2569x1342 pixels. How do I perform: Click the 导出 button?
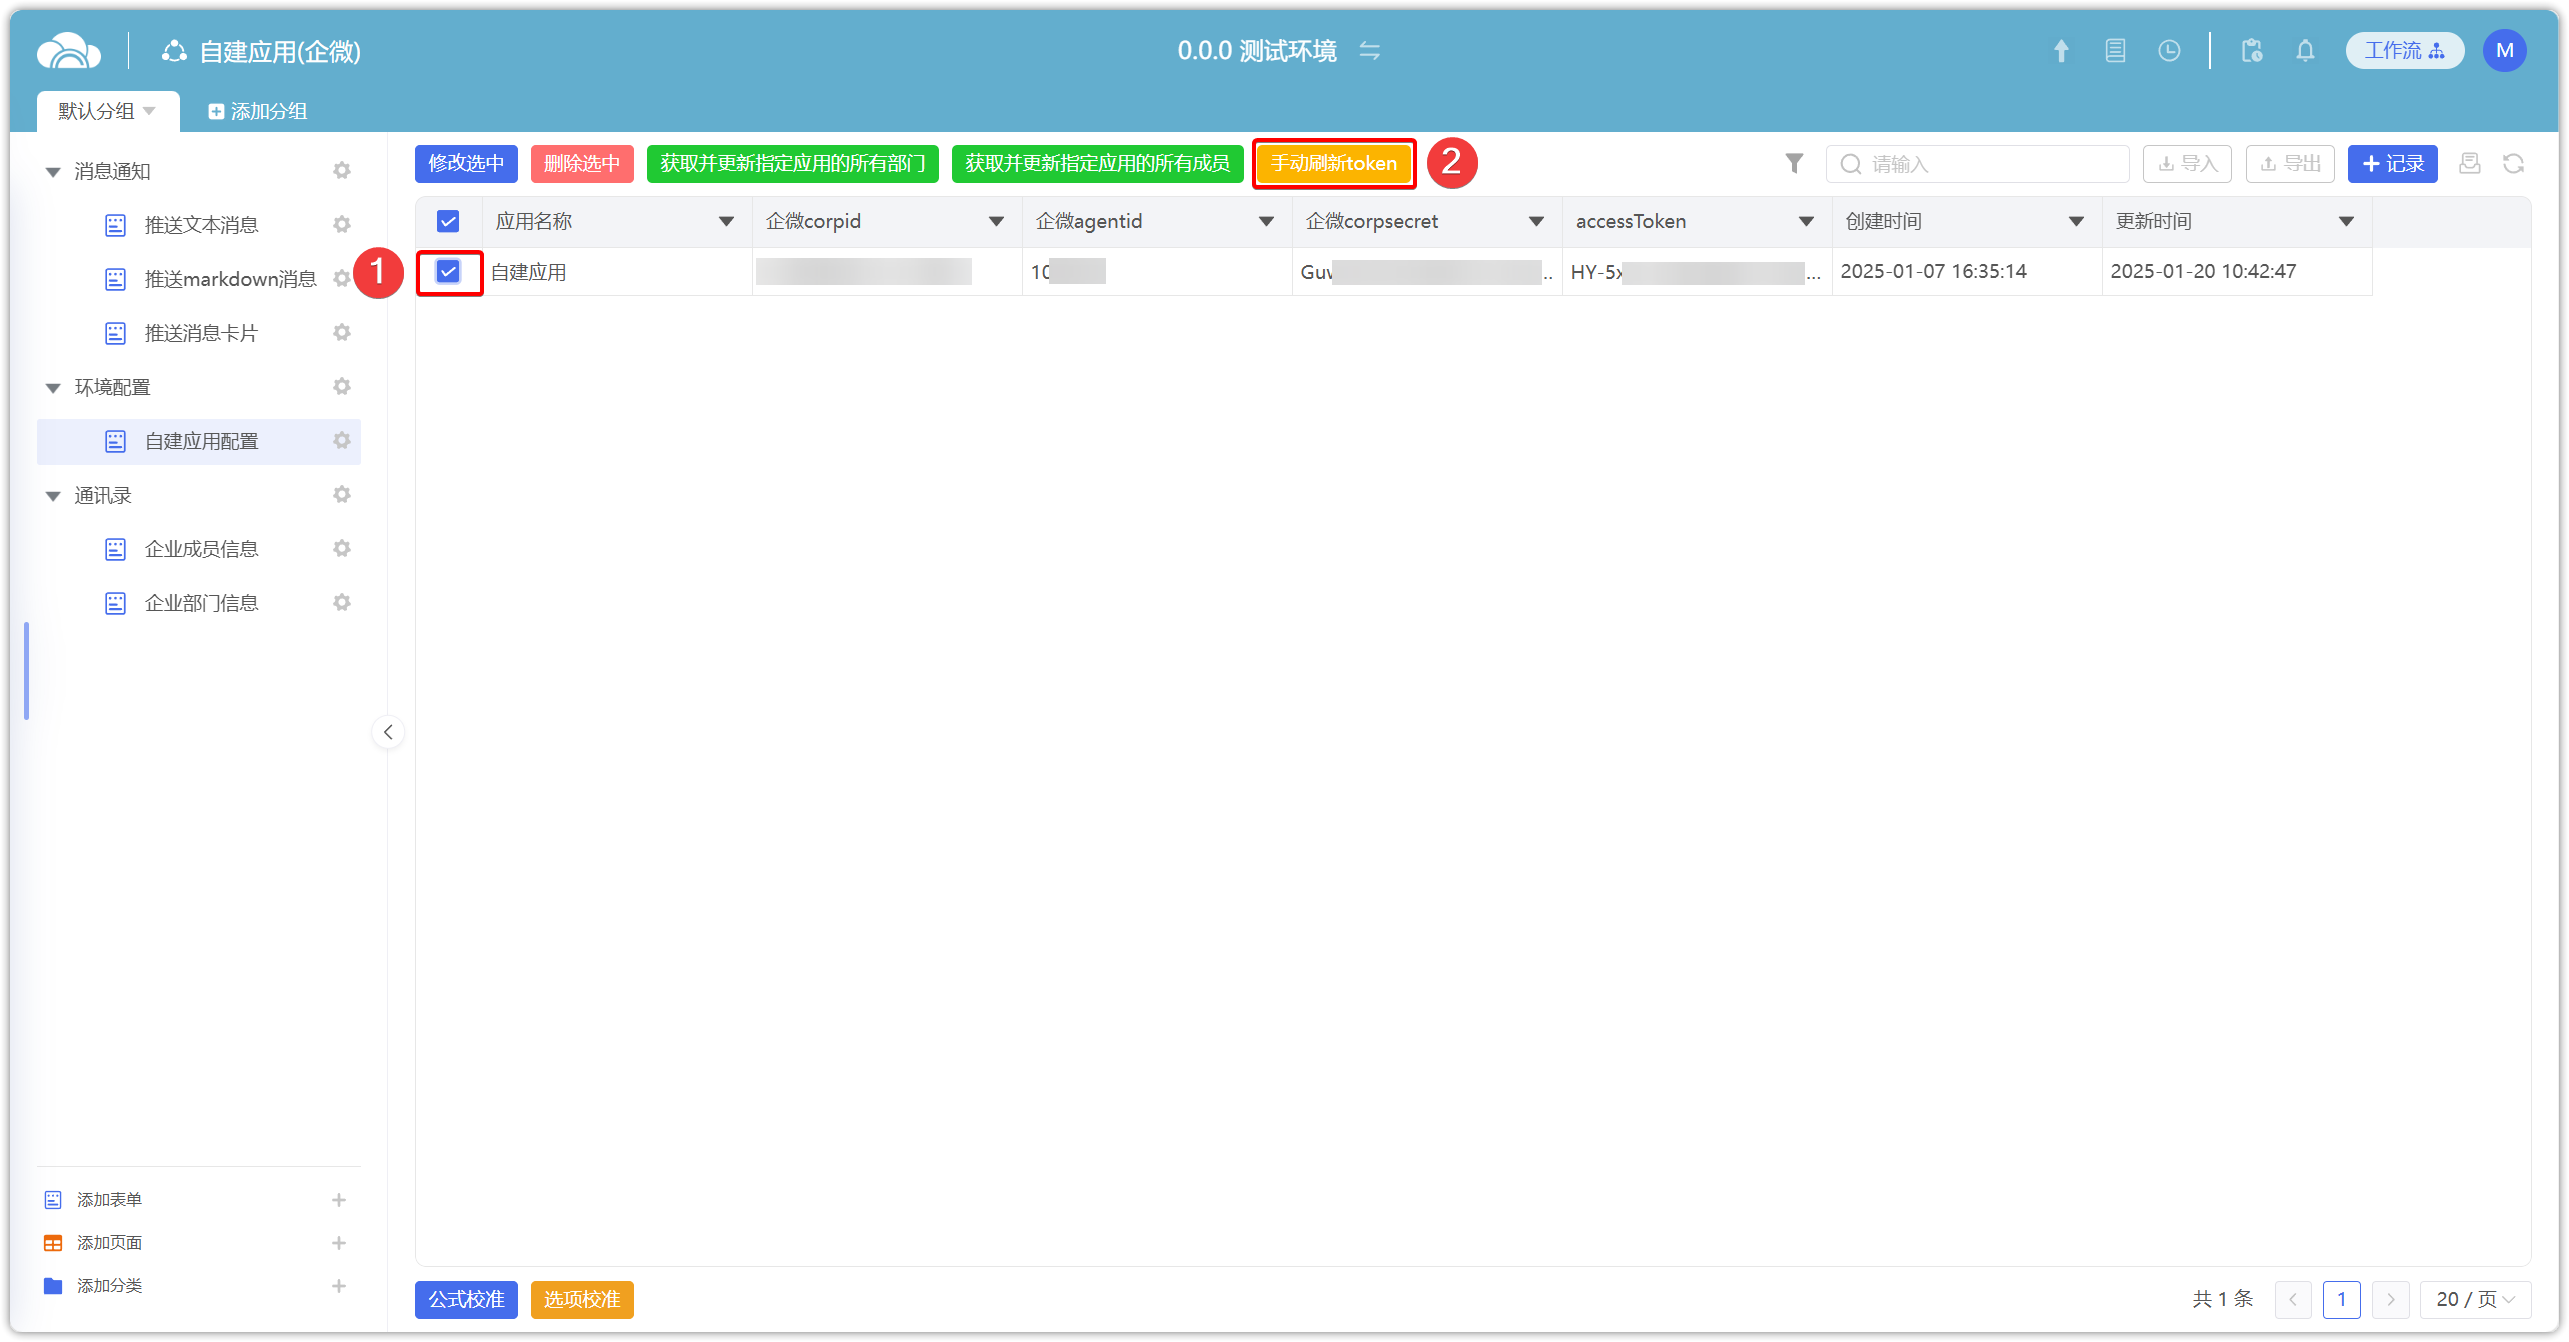point(2290,163)
